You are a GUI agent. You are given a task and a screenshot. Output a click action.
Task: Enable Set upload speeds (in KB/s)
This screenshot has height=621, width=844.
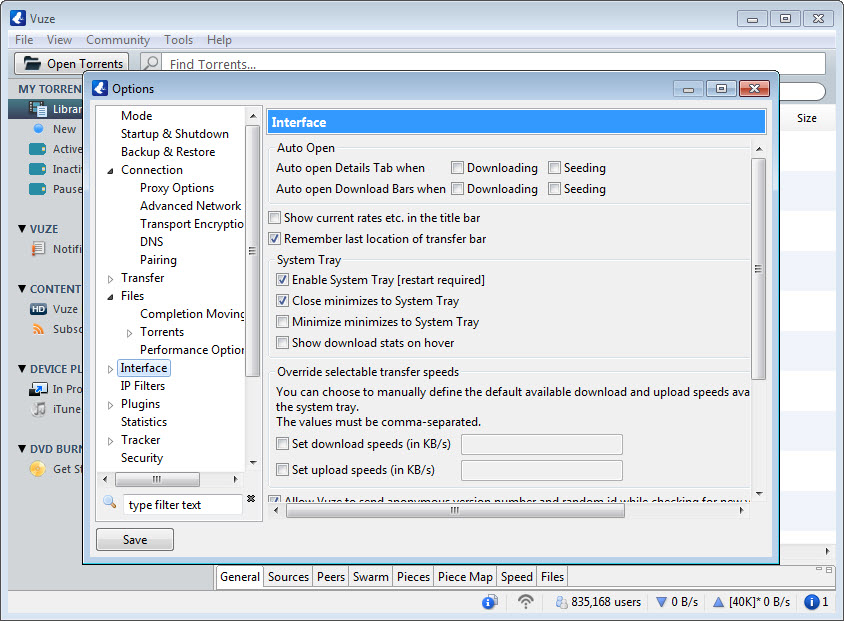pos(282,469)
